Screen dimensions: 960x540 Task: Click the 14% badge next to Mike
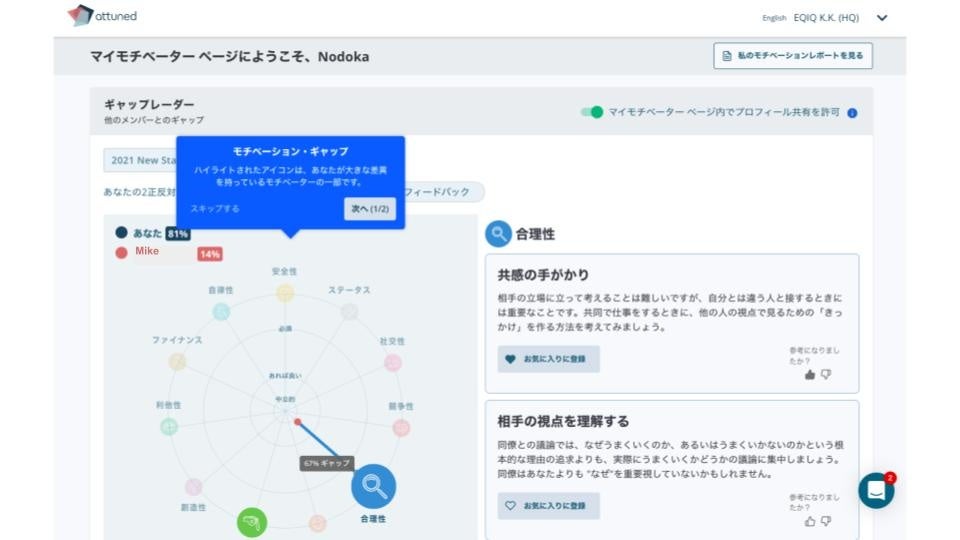[x=210, y=254]
